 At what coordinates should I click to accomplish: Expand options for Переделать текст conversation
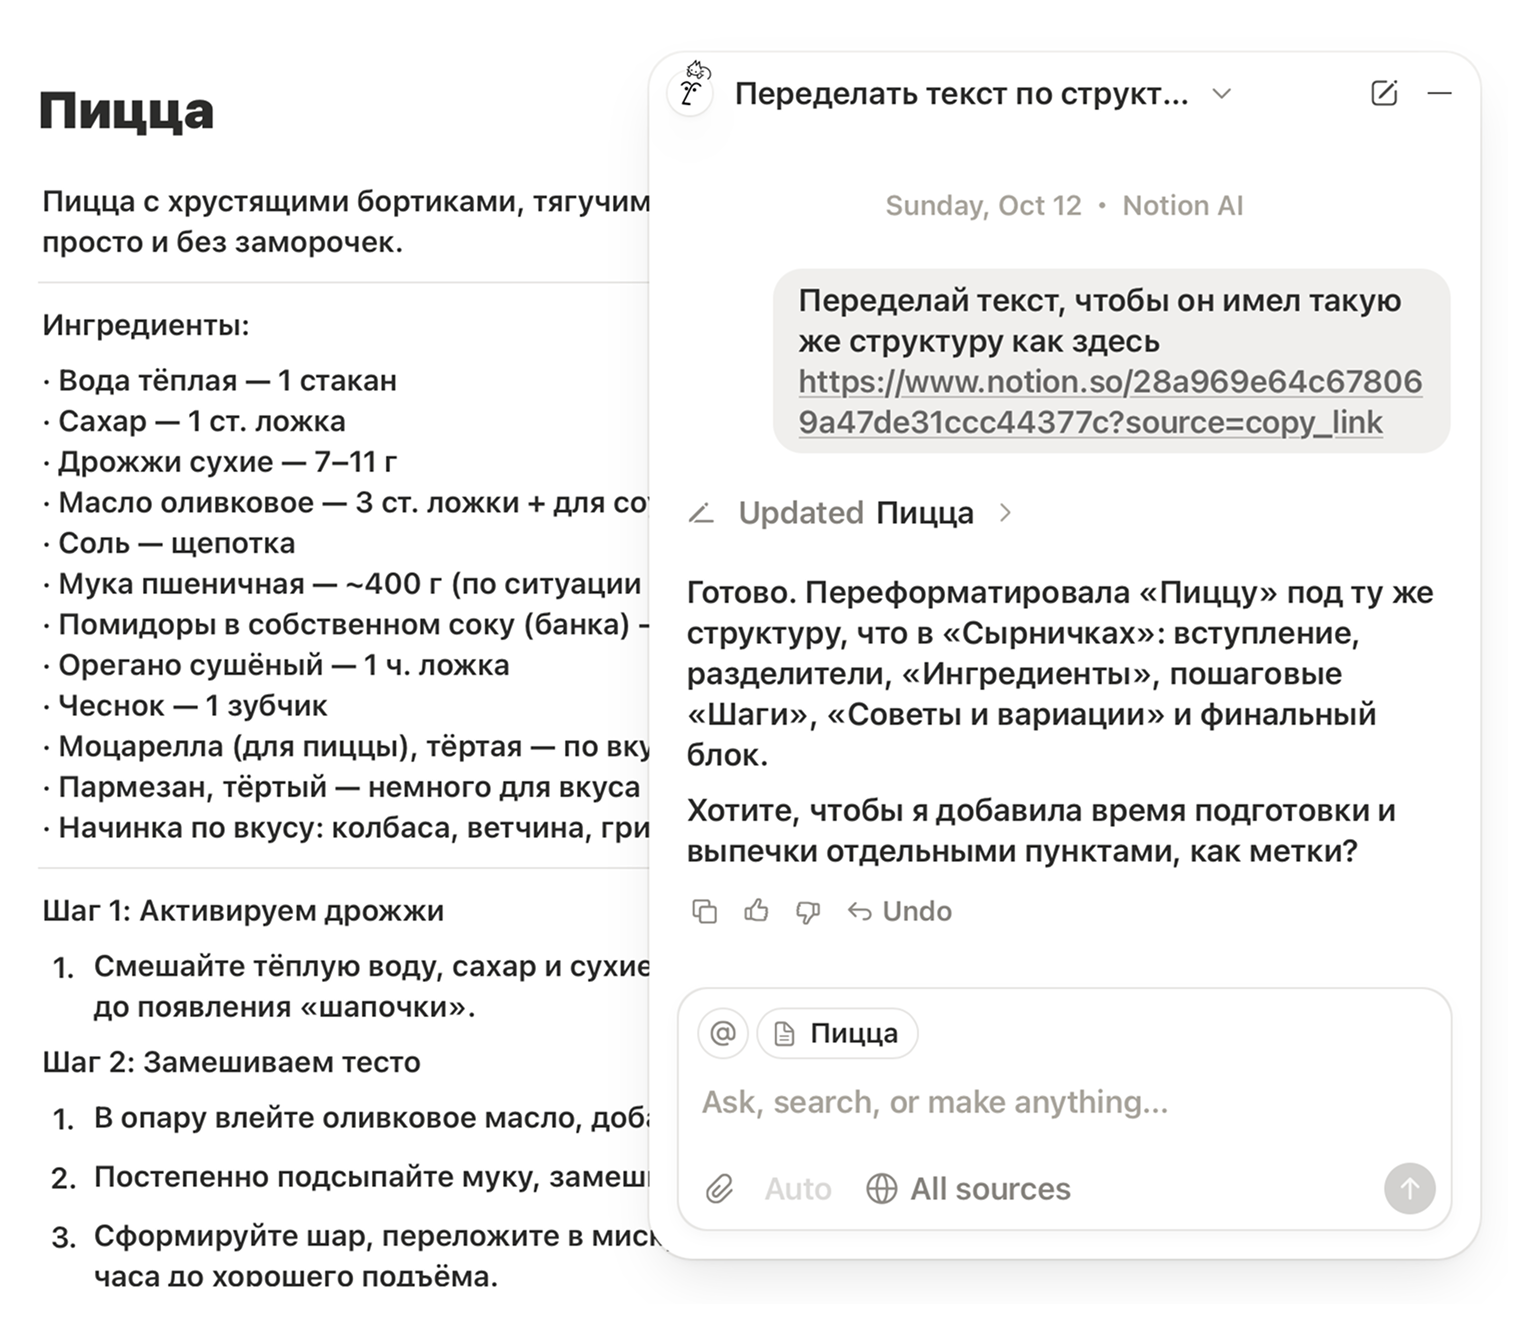tap(1222, 93)
